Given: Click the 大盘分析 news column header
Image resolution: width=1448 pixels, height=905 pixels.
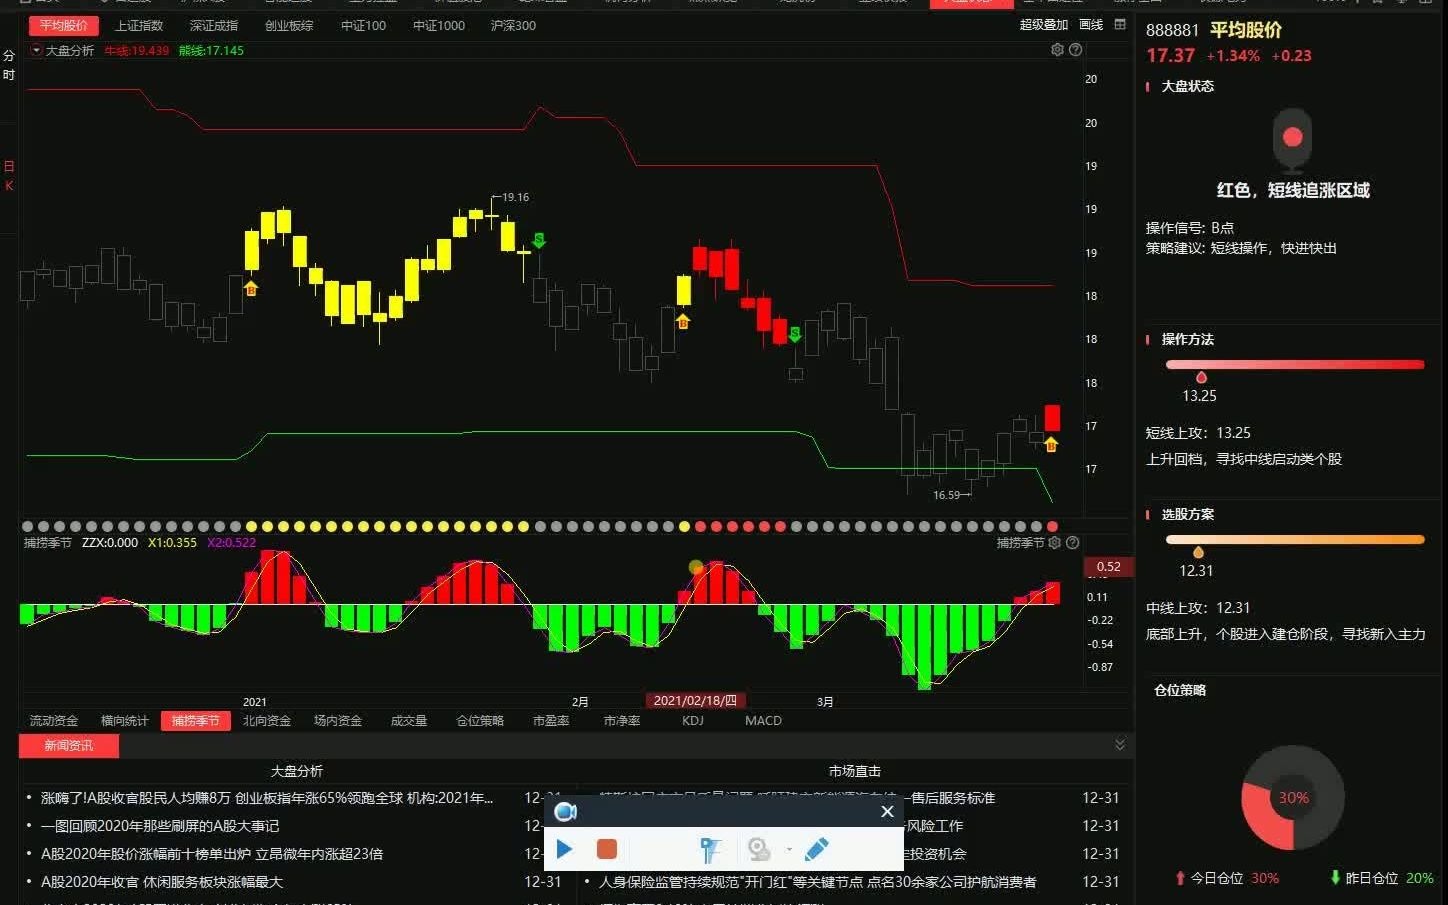Looking at the screenshot, I should click(297, 771).
